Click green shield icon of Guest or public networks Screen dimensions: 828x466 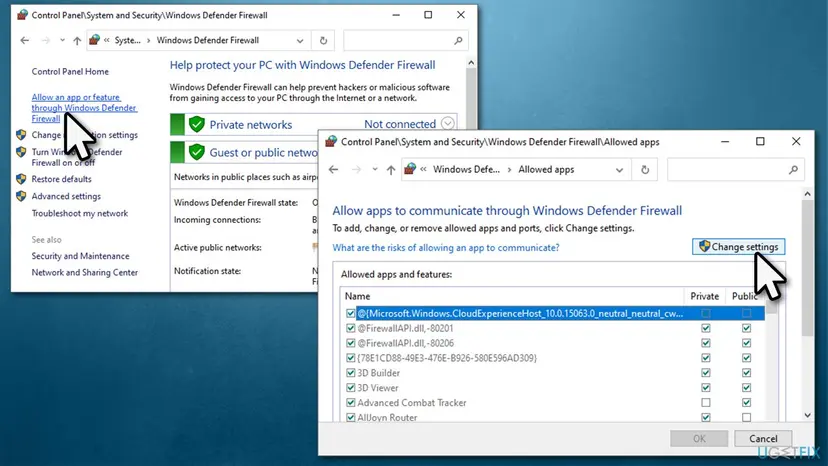click(196, 152)
